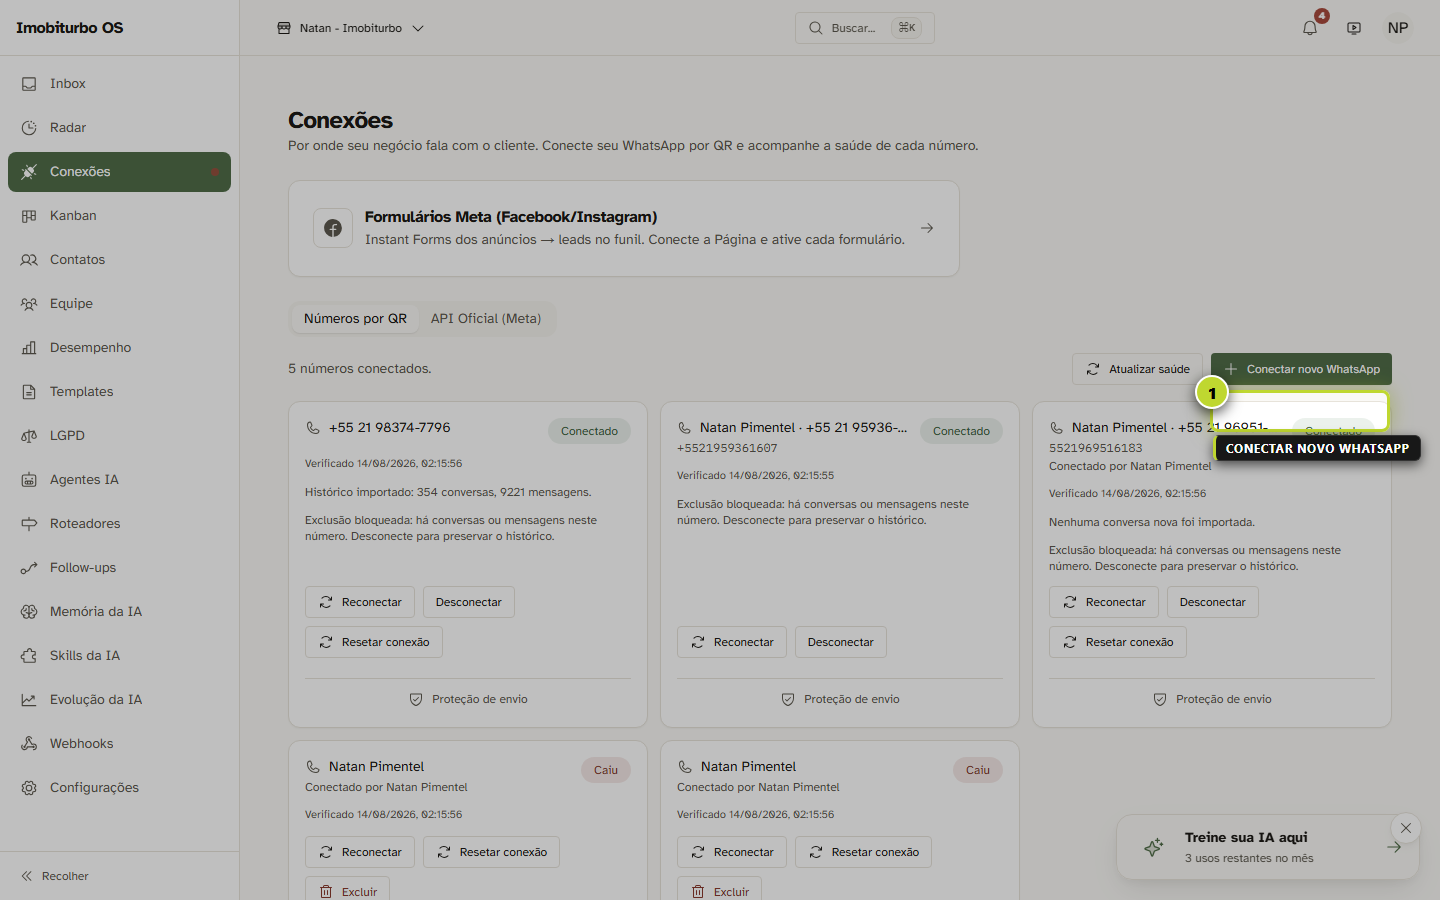Desconectar the +5521959361607 number
Image resolution: width=1440 pixels, height=900 pixels.
tap(841, 642)
